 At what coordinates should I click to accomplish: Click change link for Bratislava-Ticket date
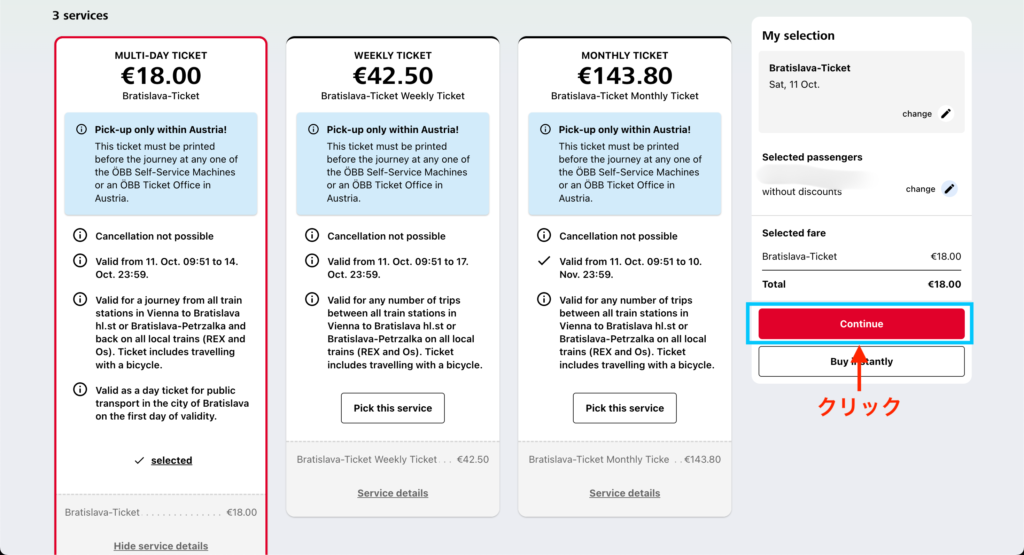coord(916,114)
